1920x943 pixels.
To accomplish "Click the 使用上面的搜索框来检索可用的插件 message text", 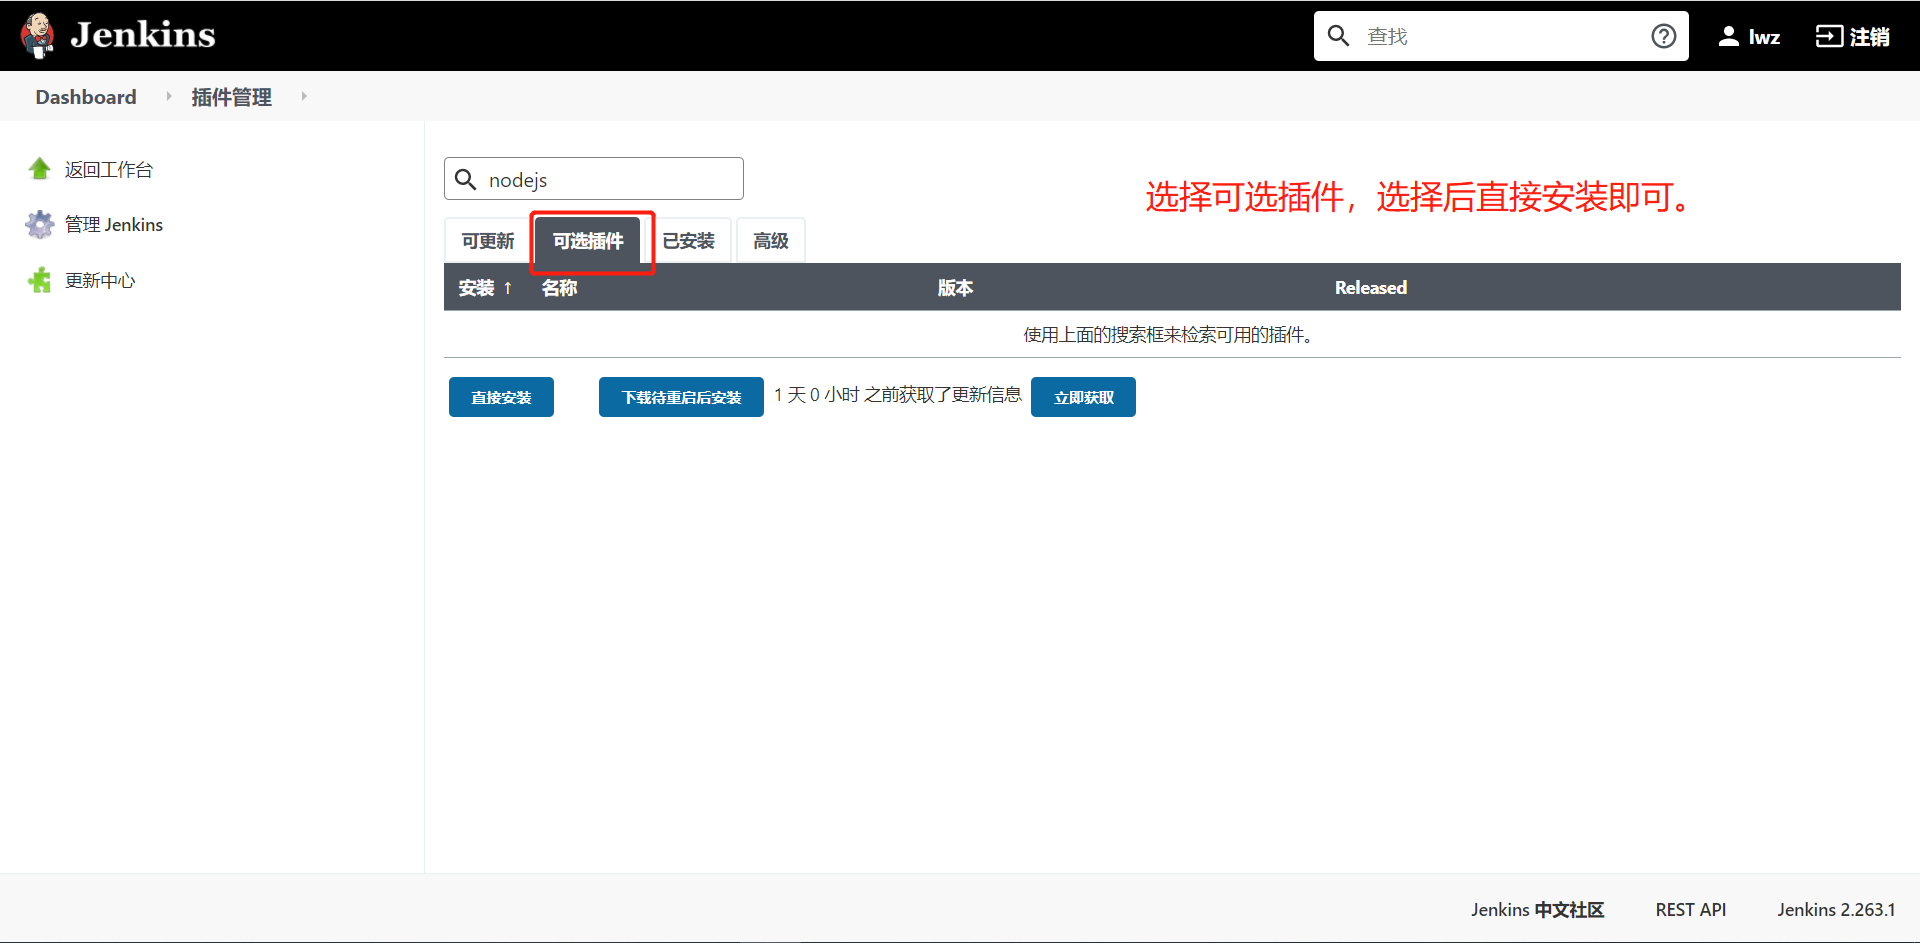I will click(x=1167, y=335).
